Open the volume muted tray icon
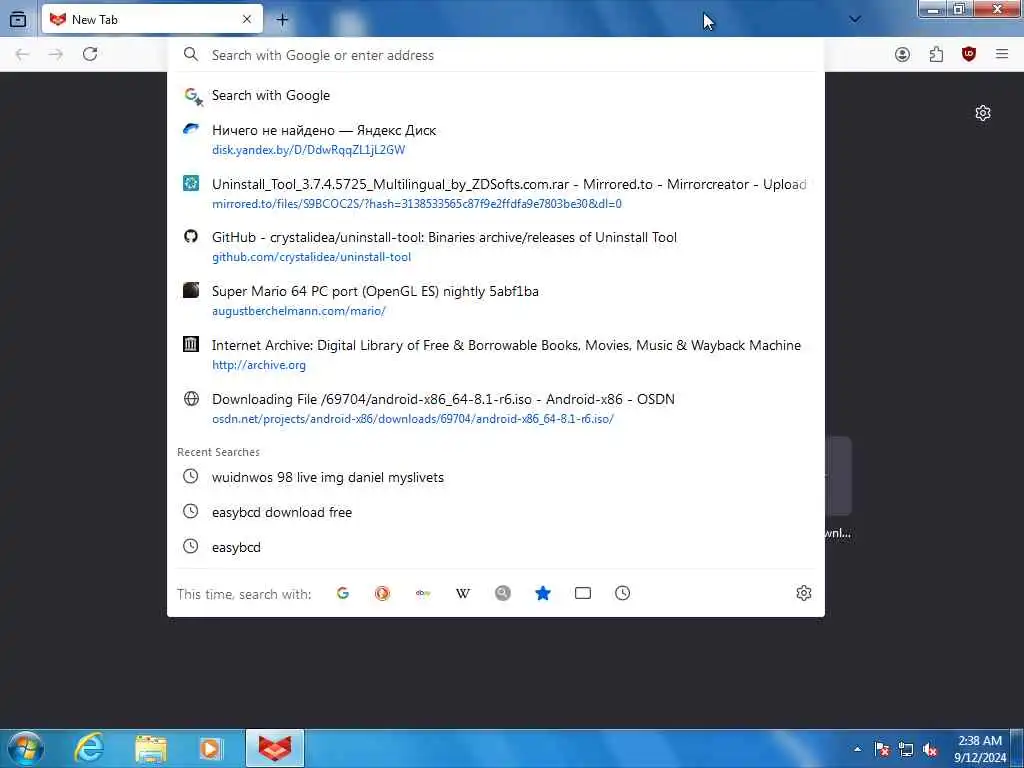The height and width of the screenshot is (768, 1024). coord(930,749)
